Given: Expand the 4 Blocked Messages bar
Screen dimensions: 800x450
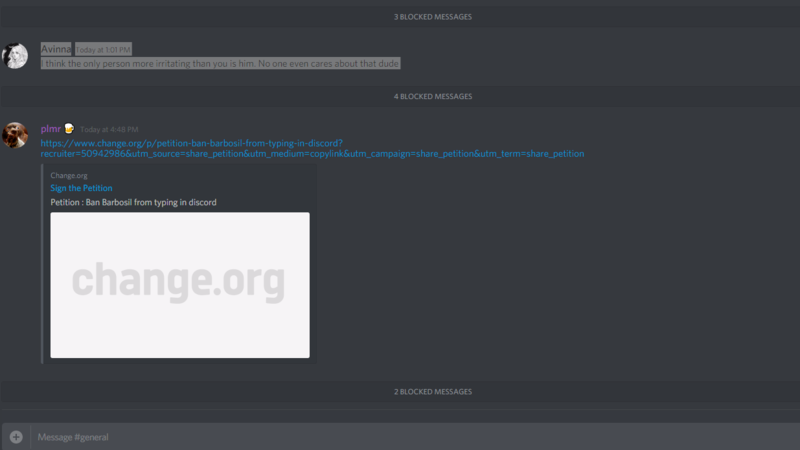Looking at the screenshot, I should (400, 96).
